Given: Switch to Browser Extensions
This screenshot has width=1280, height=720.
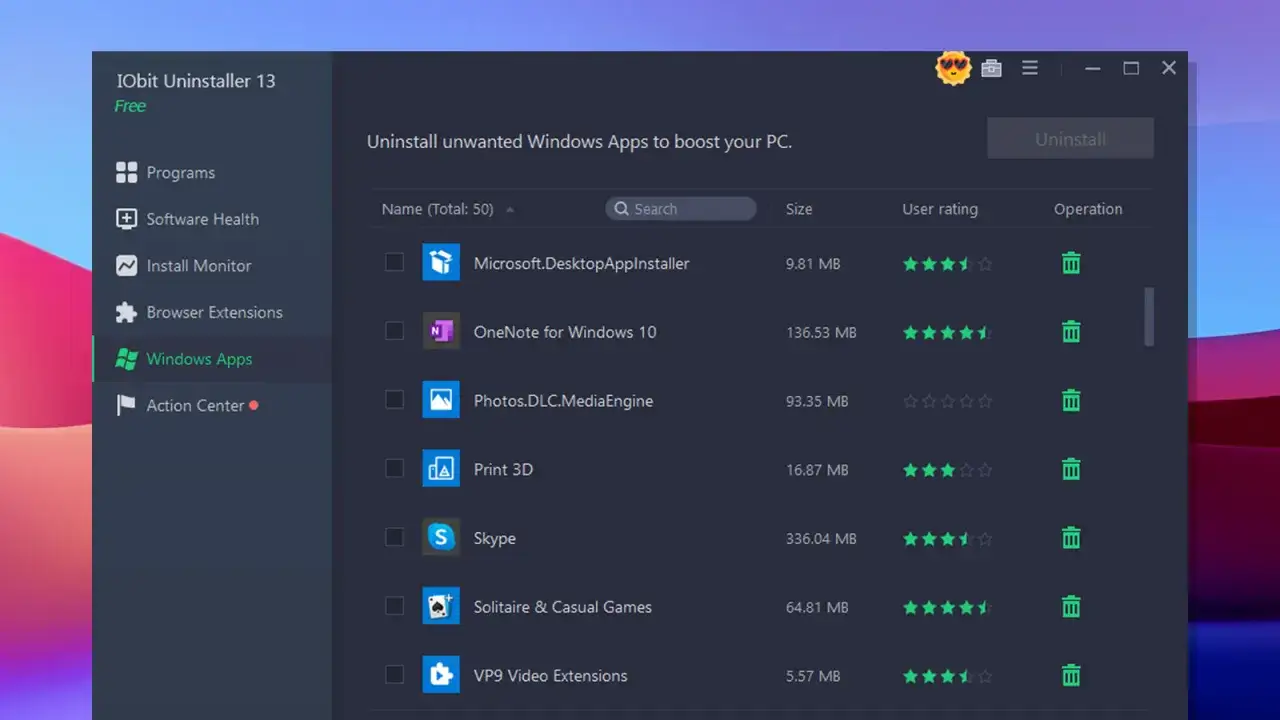Looking at the screenshot, I should click(212, 312).
